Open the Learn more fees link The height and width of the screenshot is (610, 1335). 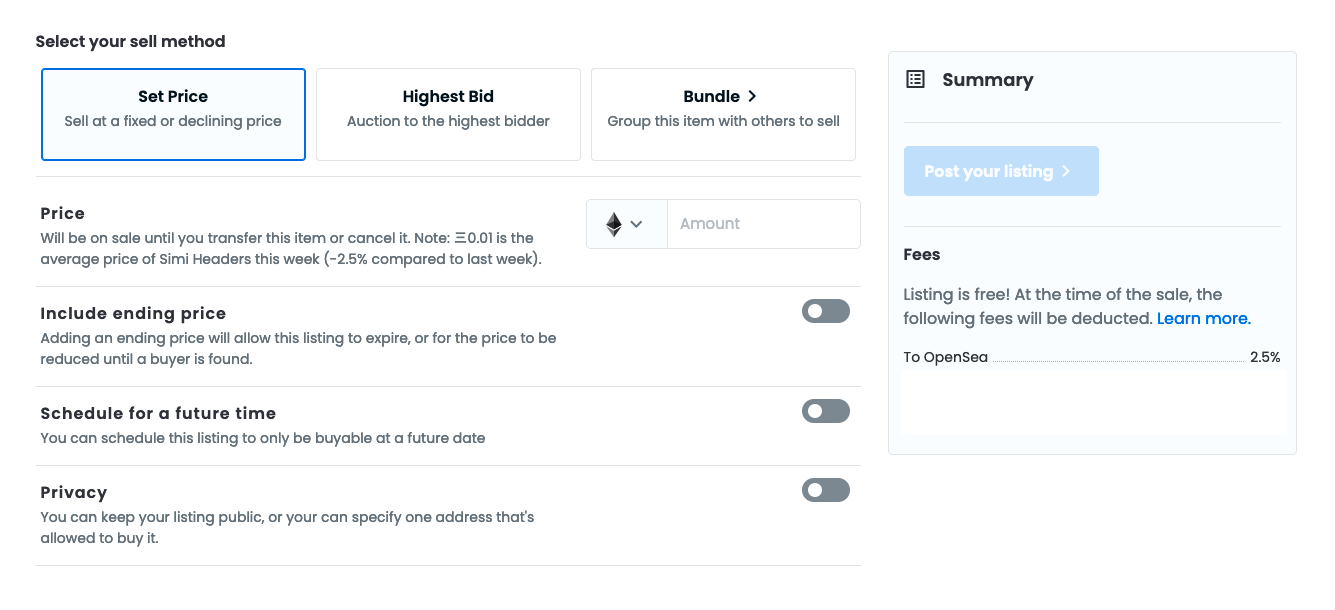coord(1203,319)
